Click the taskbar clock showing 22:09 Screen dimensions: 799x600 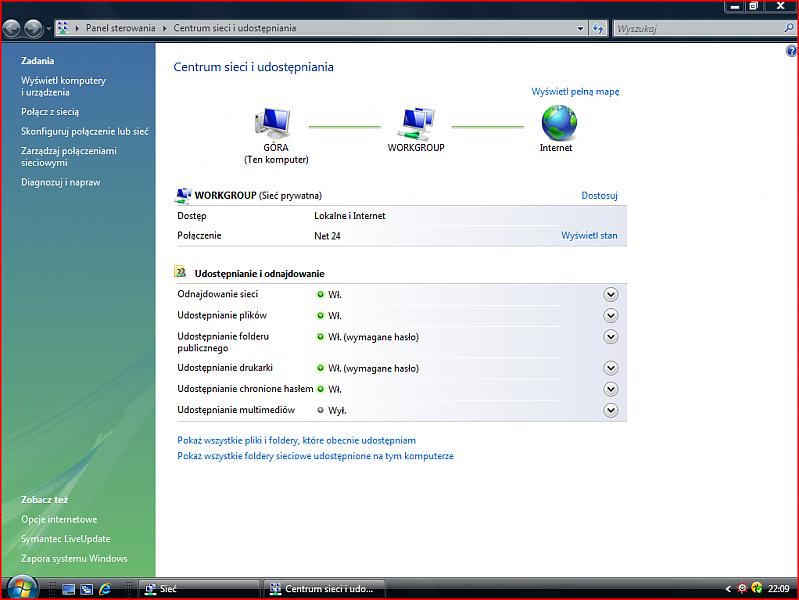tap(779, 589)
